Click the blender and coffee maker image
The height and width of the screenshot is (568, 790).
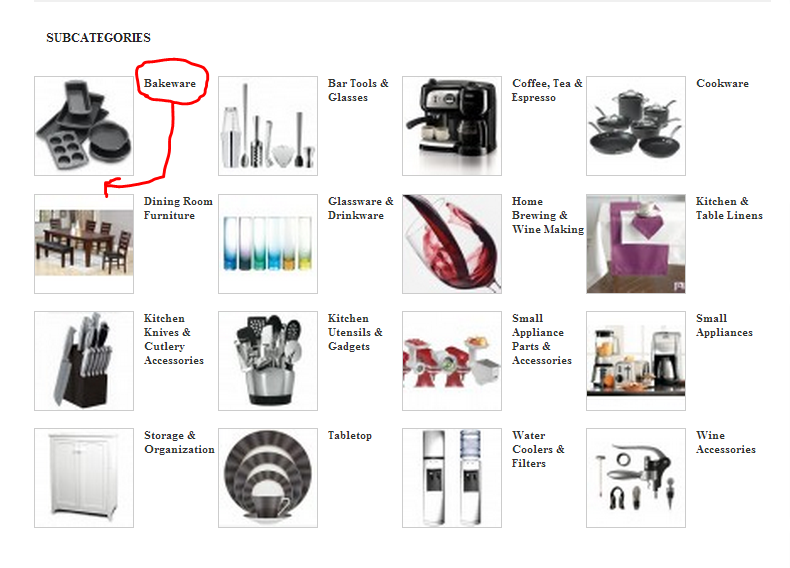tap(636, 361)
